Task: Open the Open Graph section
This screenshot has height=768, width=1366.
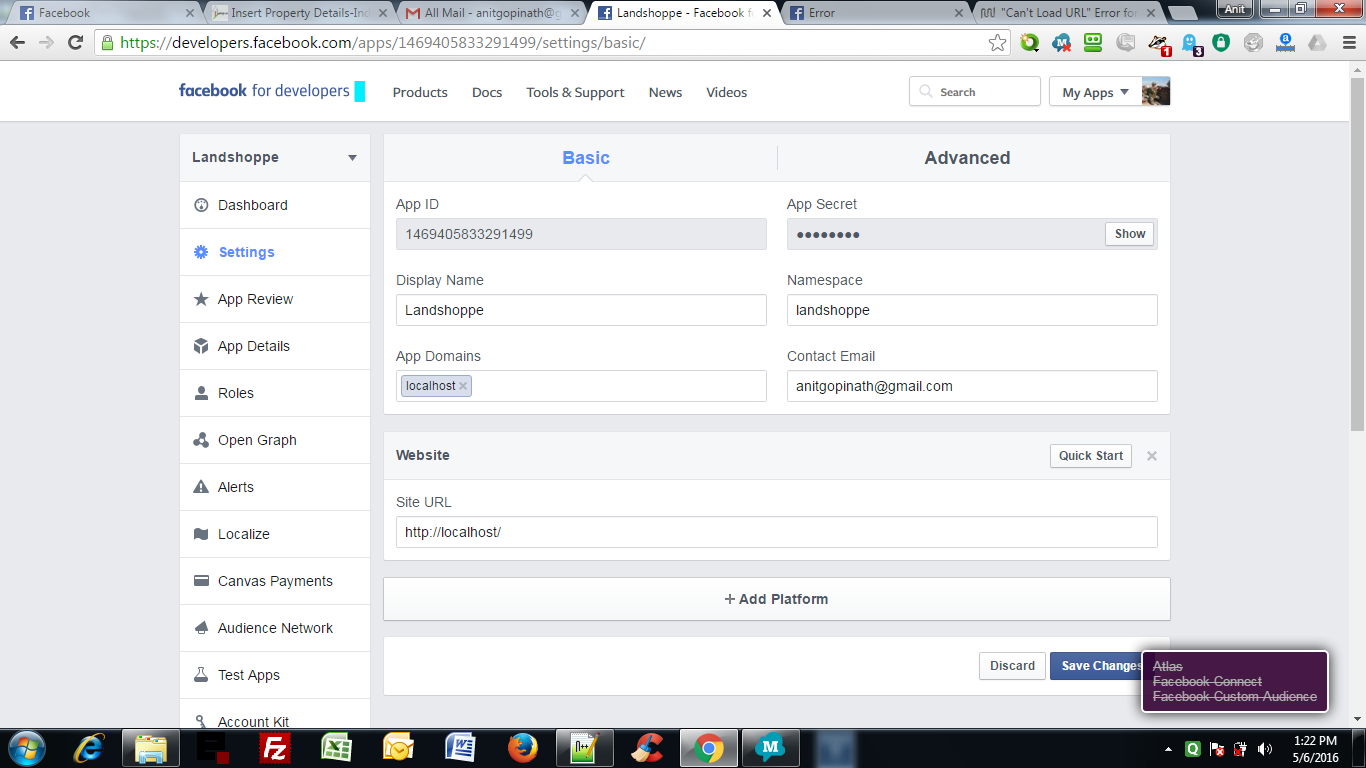Action: [275, 440]
